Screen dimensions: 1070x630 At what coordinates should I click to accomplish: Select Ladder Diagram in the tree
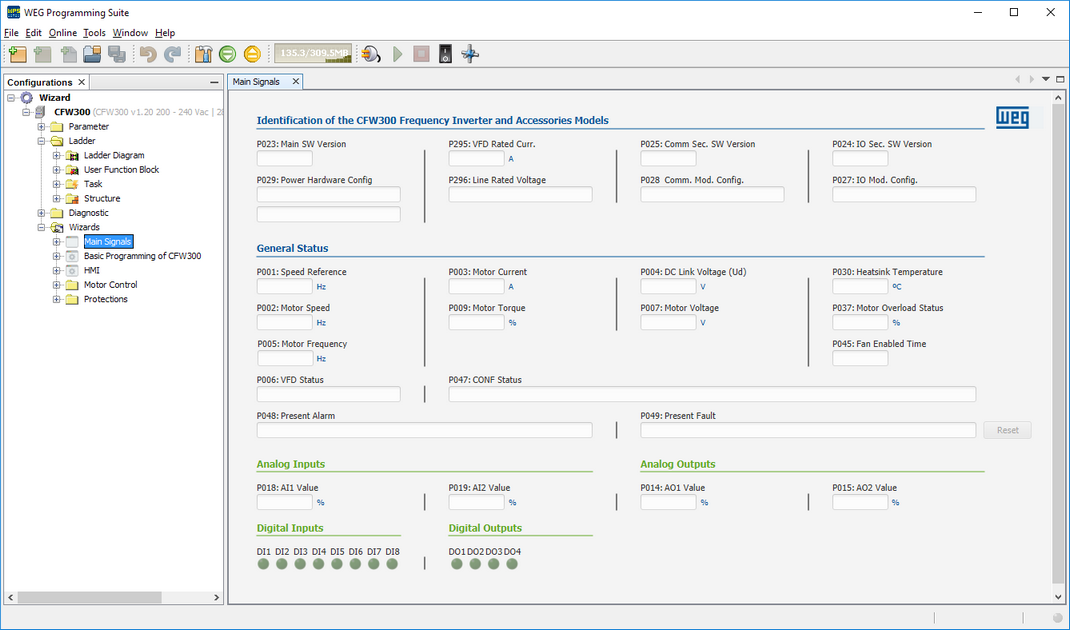click(113, 156)
